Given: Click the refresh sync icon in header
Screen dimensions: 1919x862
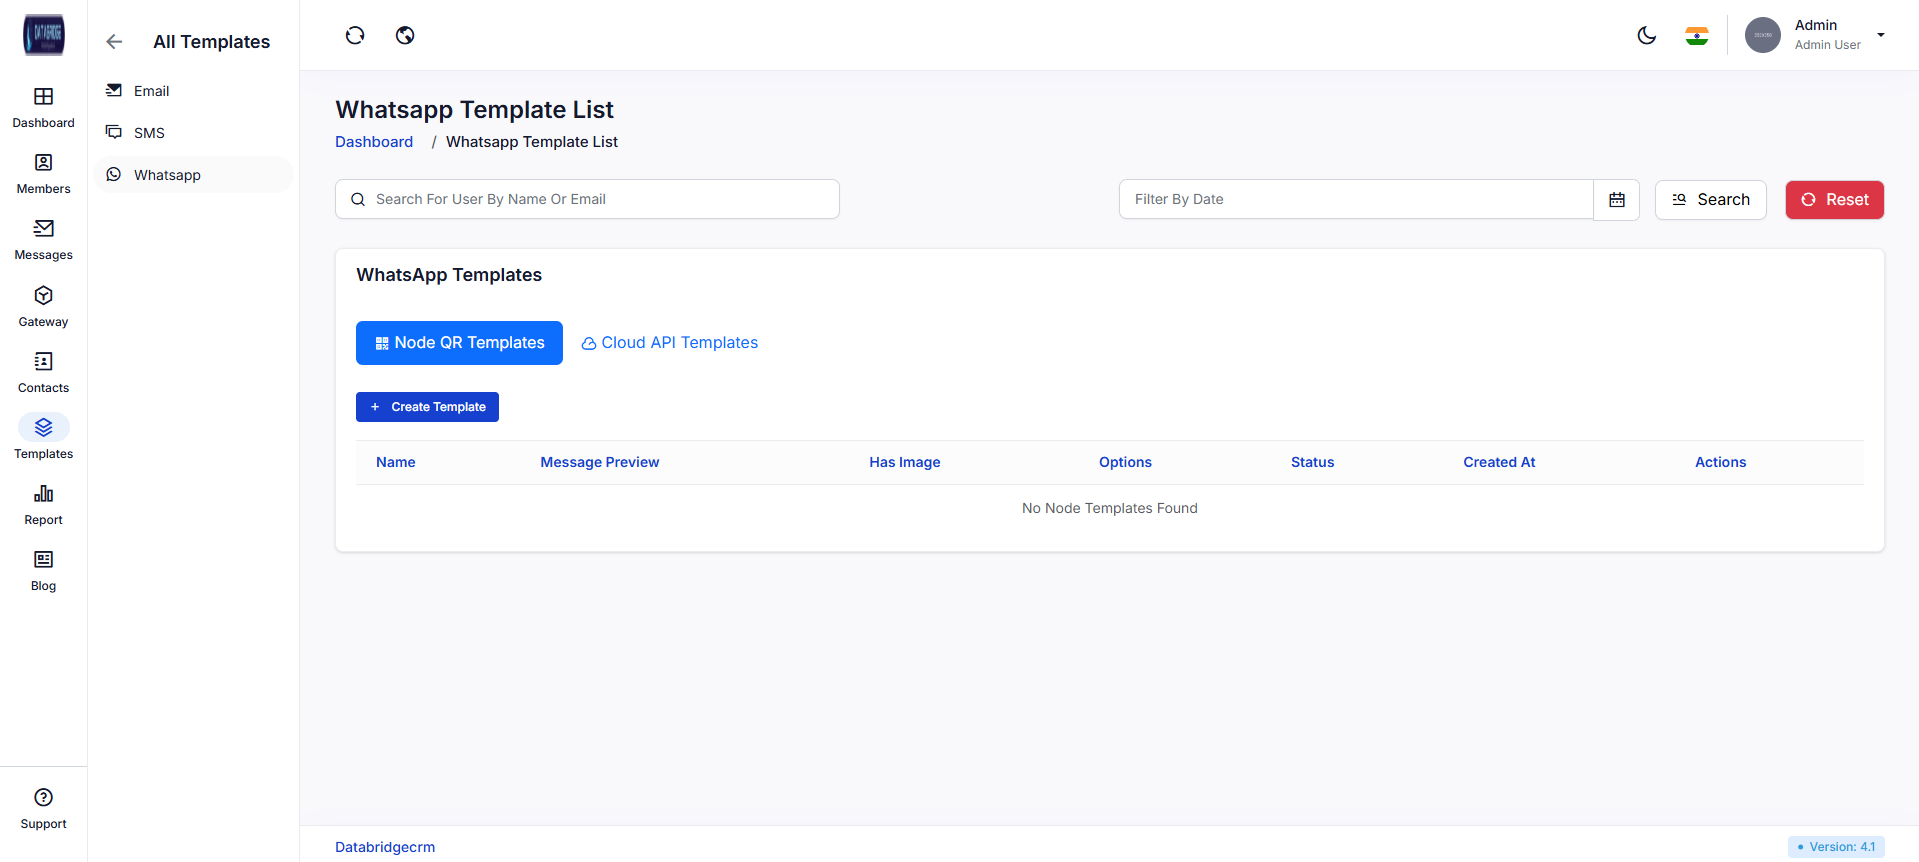Looking at the screenshot, I should pos(355,36).
